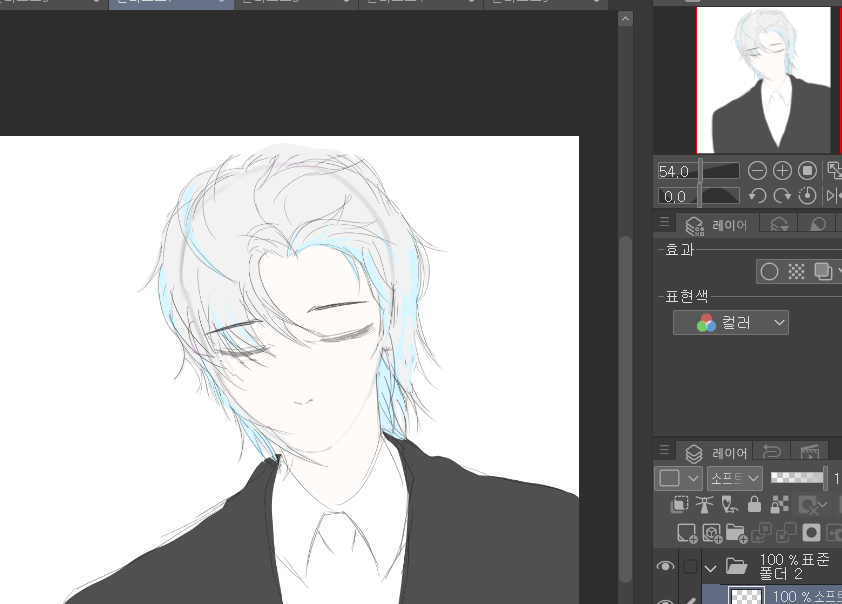Click the layer opacity checkered slider
The width and height of the screenshot is (842, 604).
click(799, 477)
